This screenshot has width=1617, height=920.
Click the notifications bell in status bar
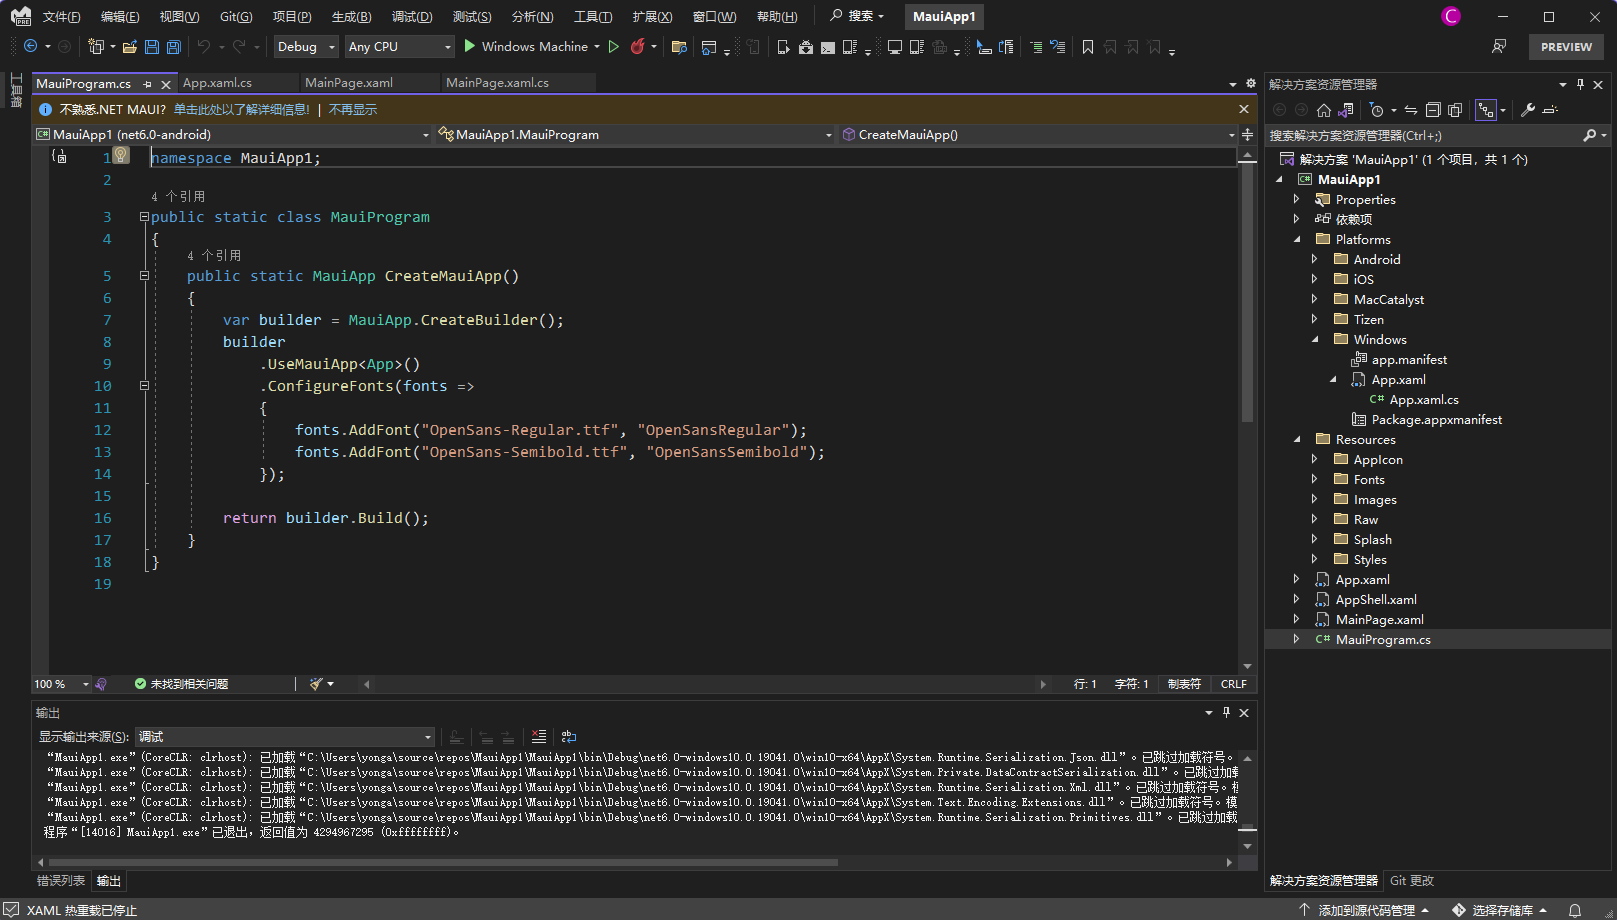tap(1575, 910)
